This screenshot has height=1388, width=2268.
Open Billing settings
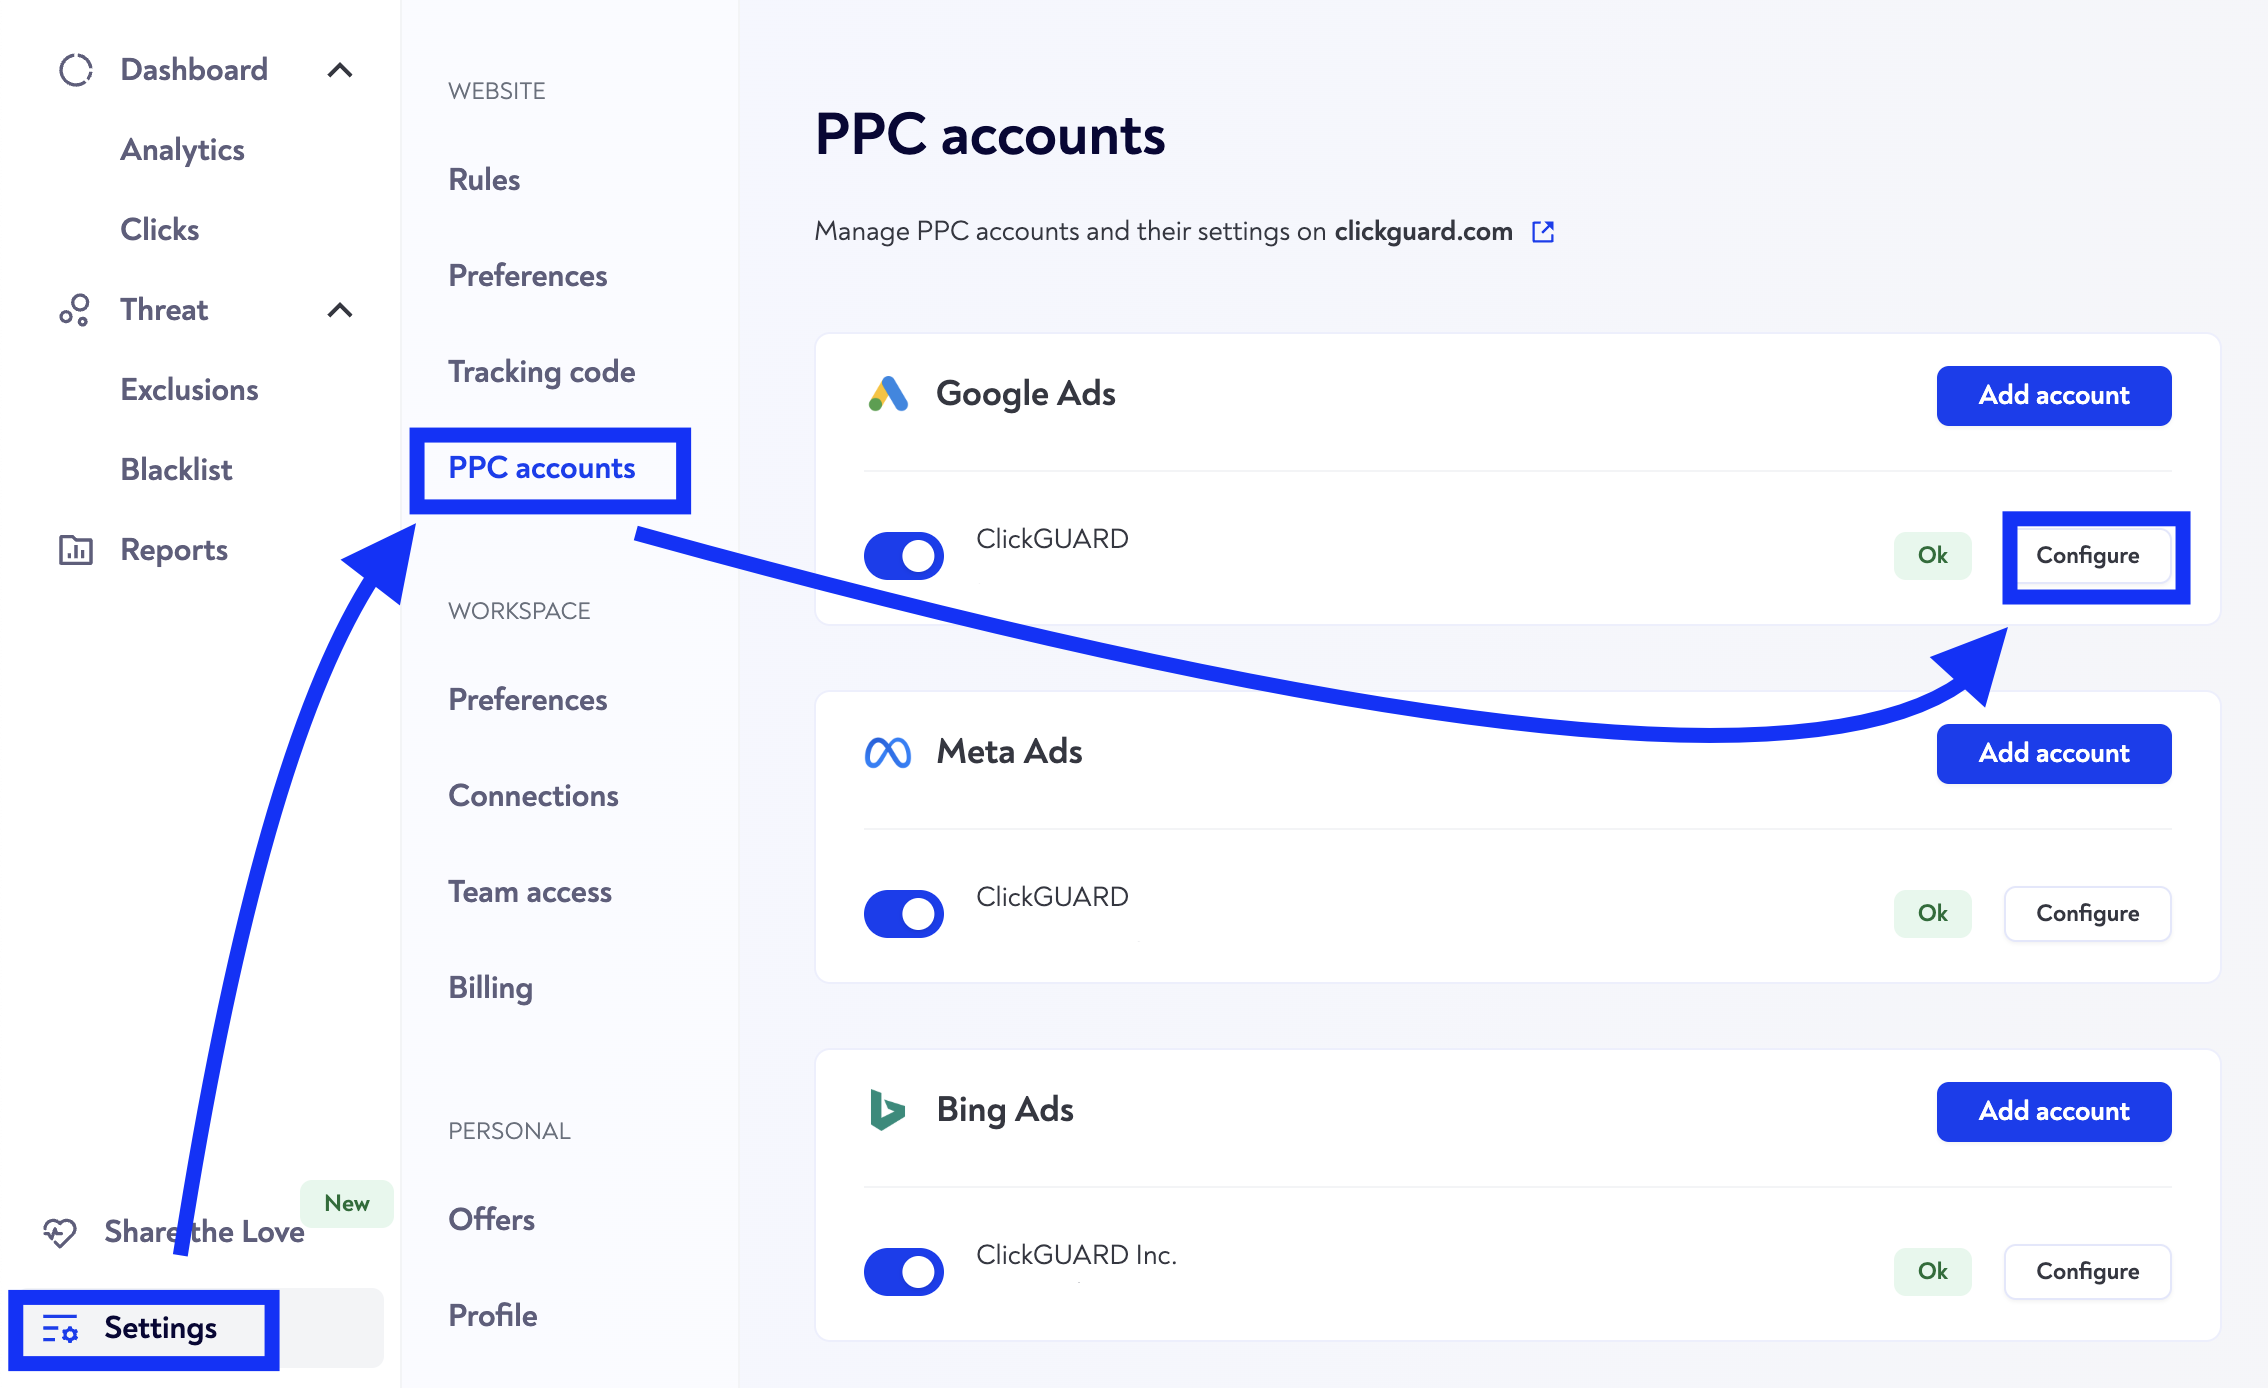tap(490, 988)
